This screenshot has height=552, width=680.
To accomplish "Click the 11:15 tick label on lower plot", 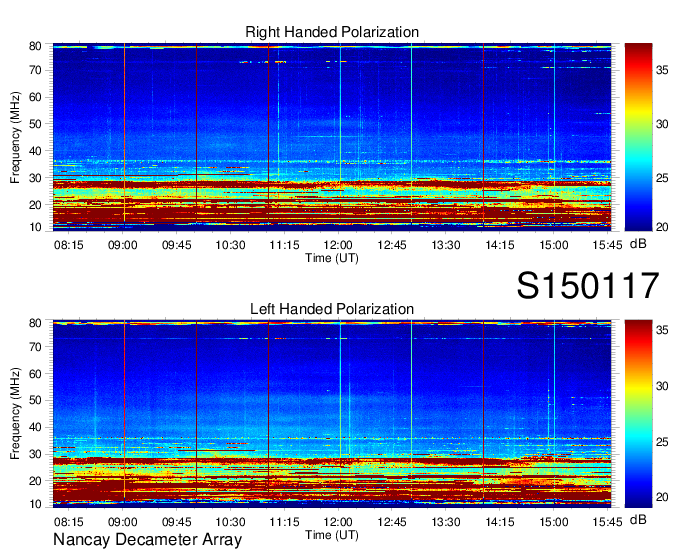I will click(x=284, y=522).
